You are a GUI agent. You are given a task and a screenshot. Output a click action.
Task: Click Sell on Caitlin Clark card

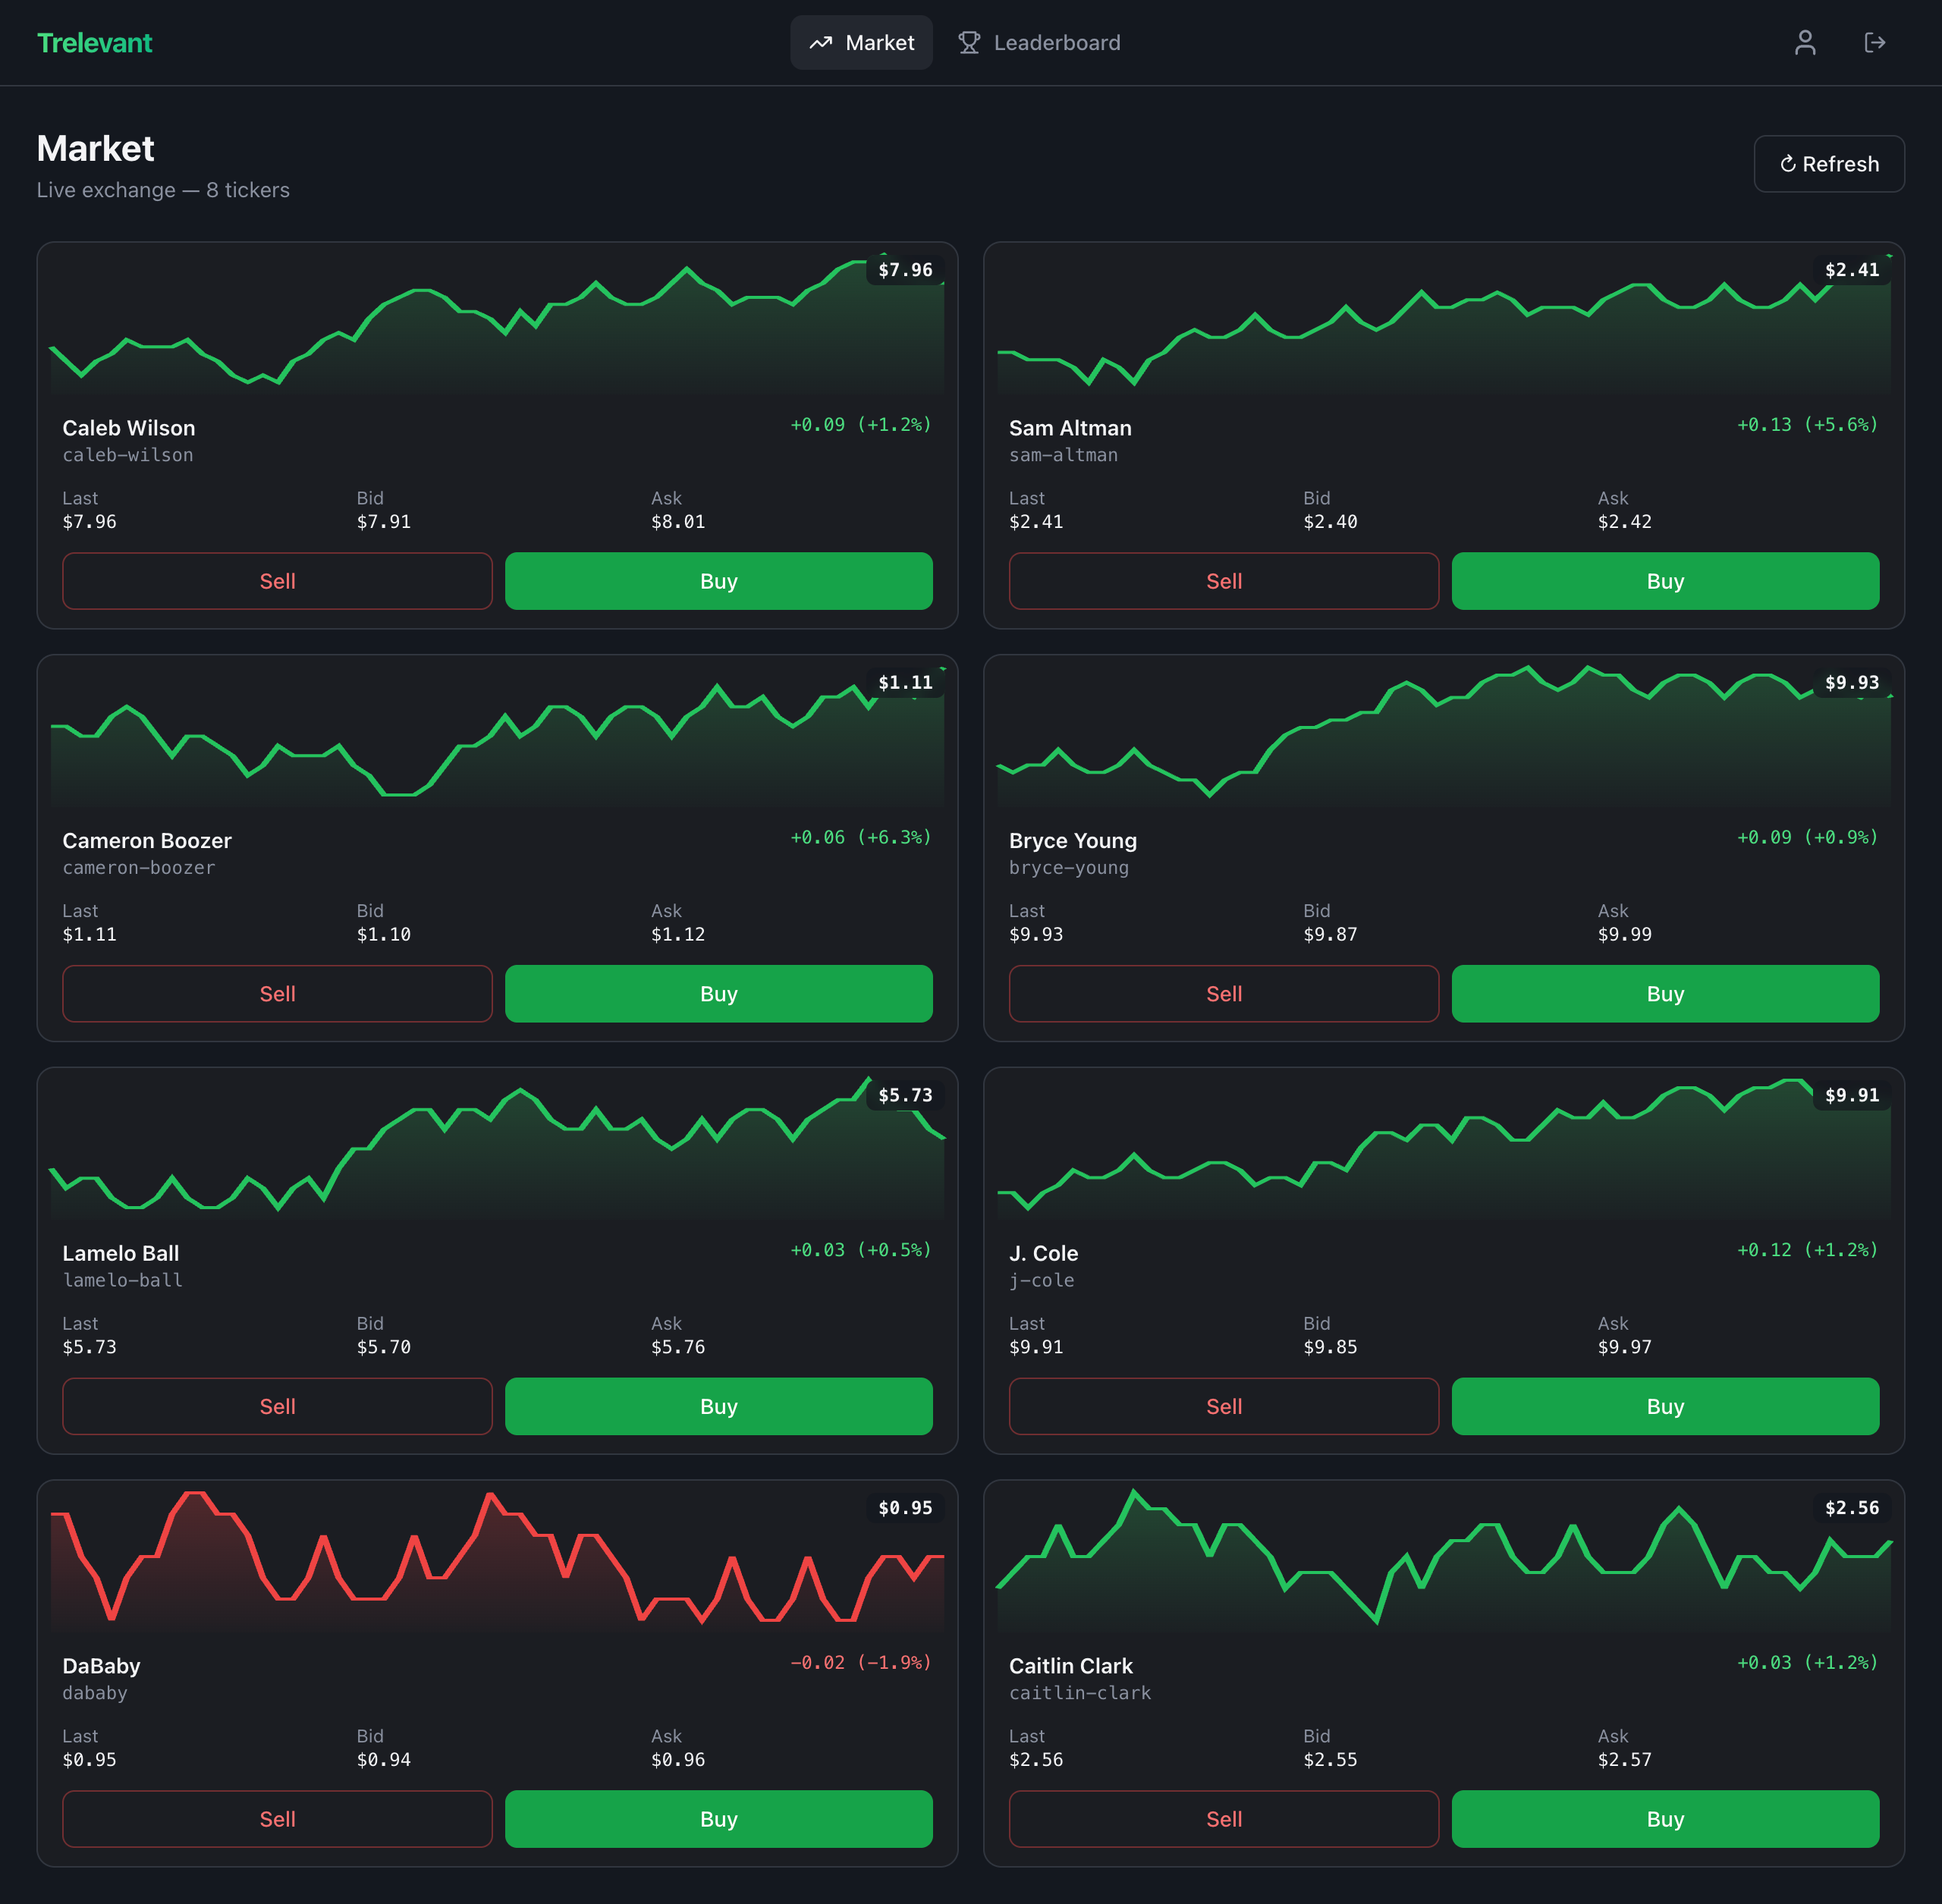(x=1223, y=1819)
